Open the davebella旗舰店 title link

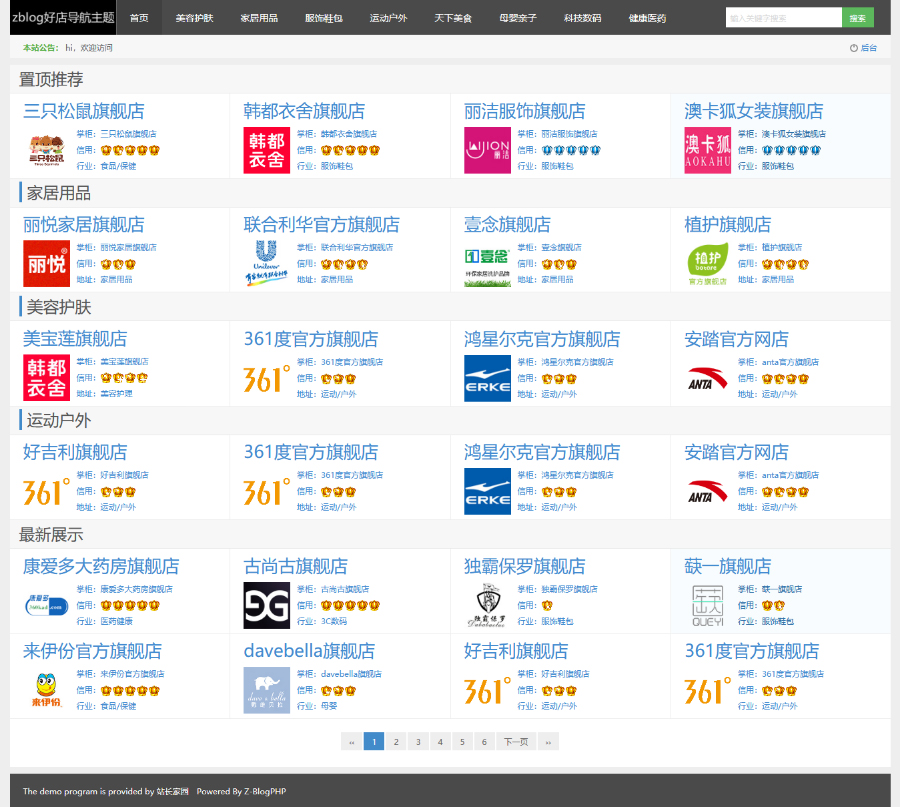(x=309, y=651)
